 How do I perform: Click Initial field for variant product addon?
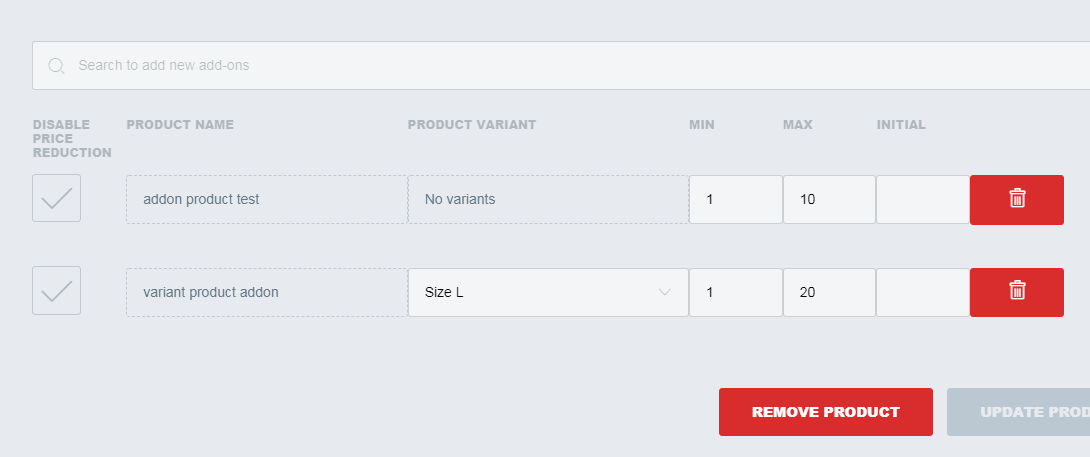[922, 292]
